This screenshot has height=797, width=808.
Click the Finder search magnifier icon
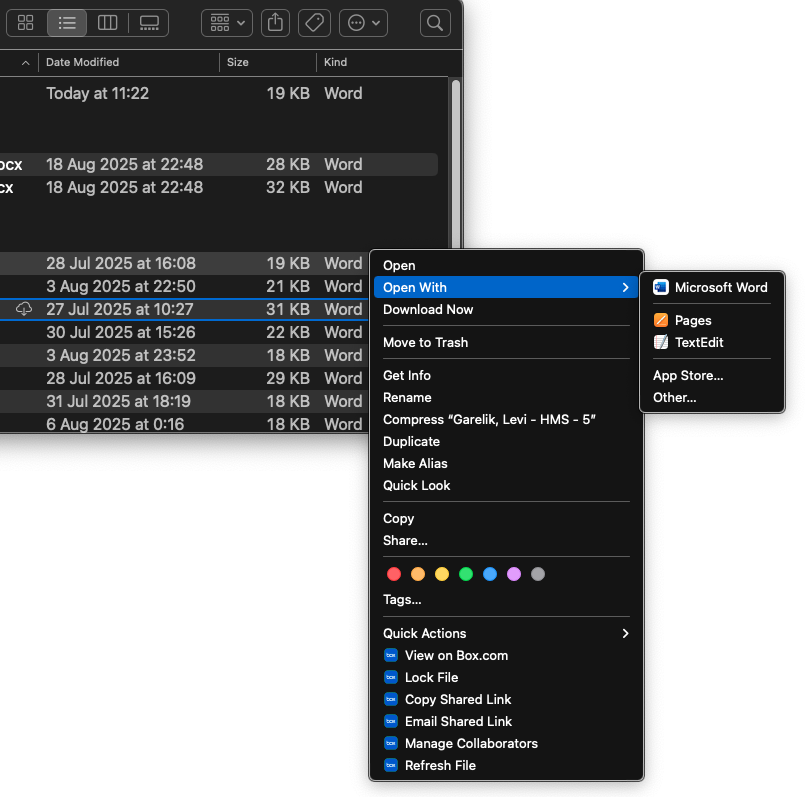tap(435, 22)
